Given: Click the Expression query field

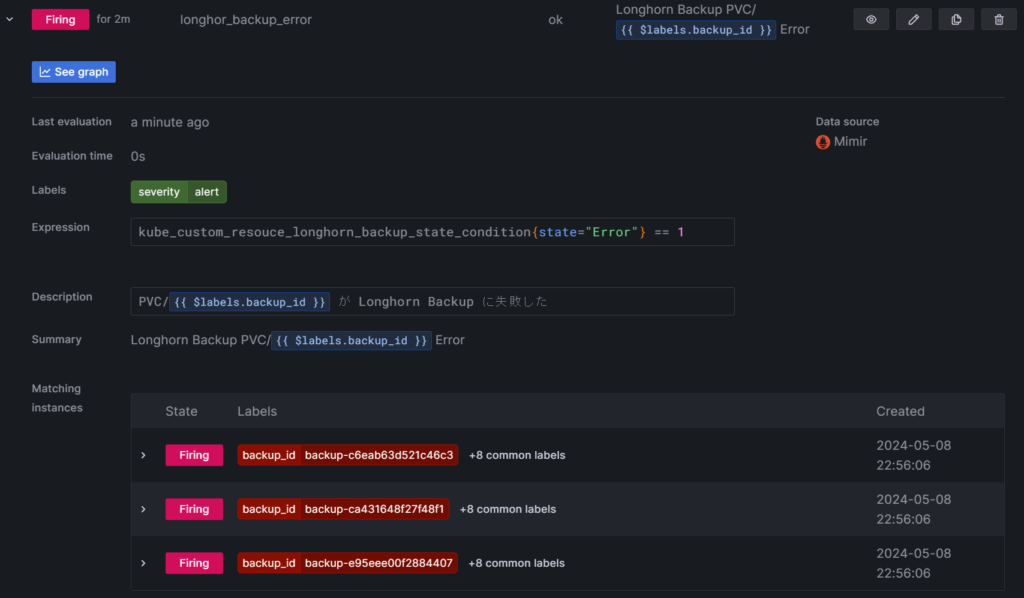Looking at the screenshot, I should pyautogui.click(x=432, y=232).
